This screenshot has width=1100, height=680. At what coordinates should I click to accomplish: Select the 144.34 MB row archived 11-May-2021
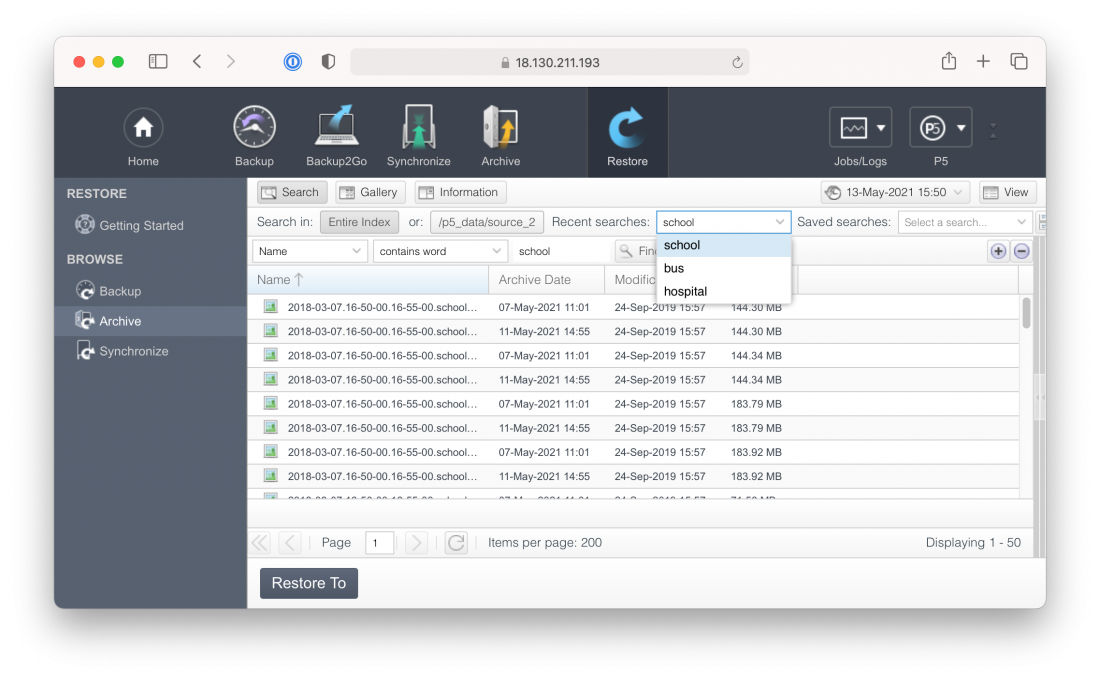(x=633, y=380)
